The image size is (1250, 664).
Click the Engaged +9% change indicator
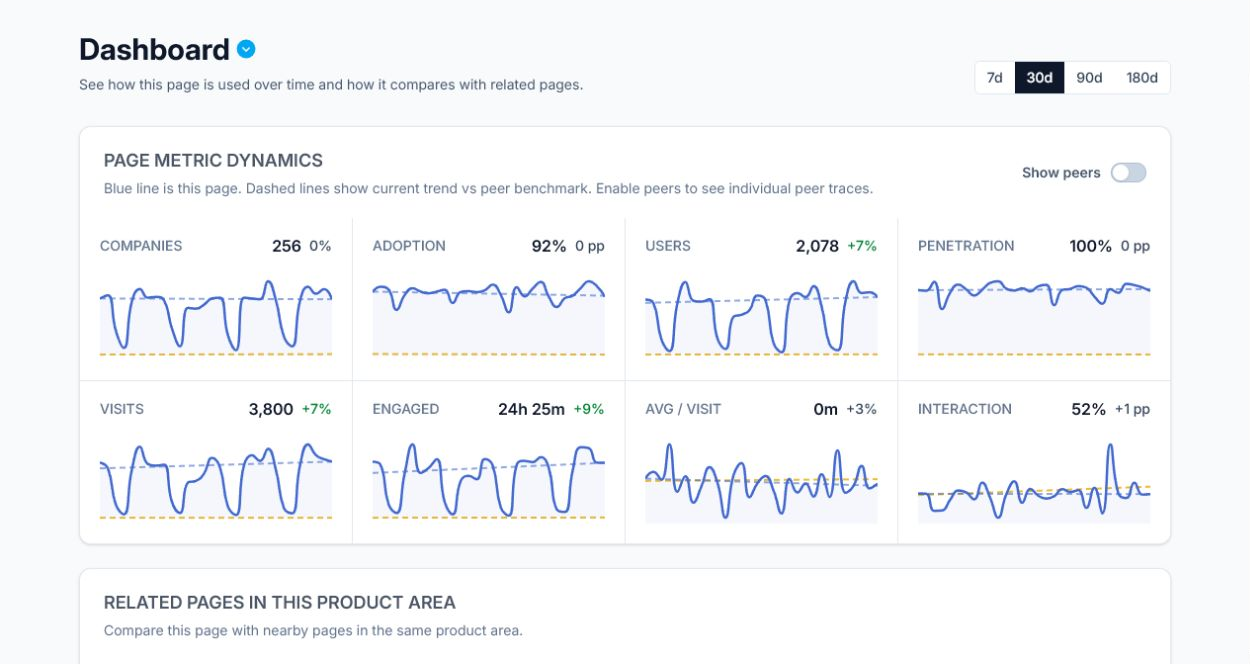[589, 409]
